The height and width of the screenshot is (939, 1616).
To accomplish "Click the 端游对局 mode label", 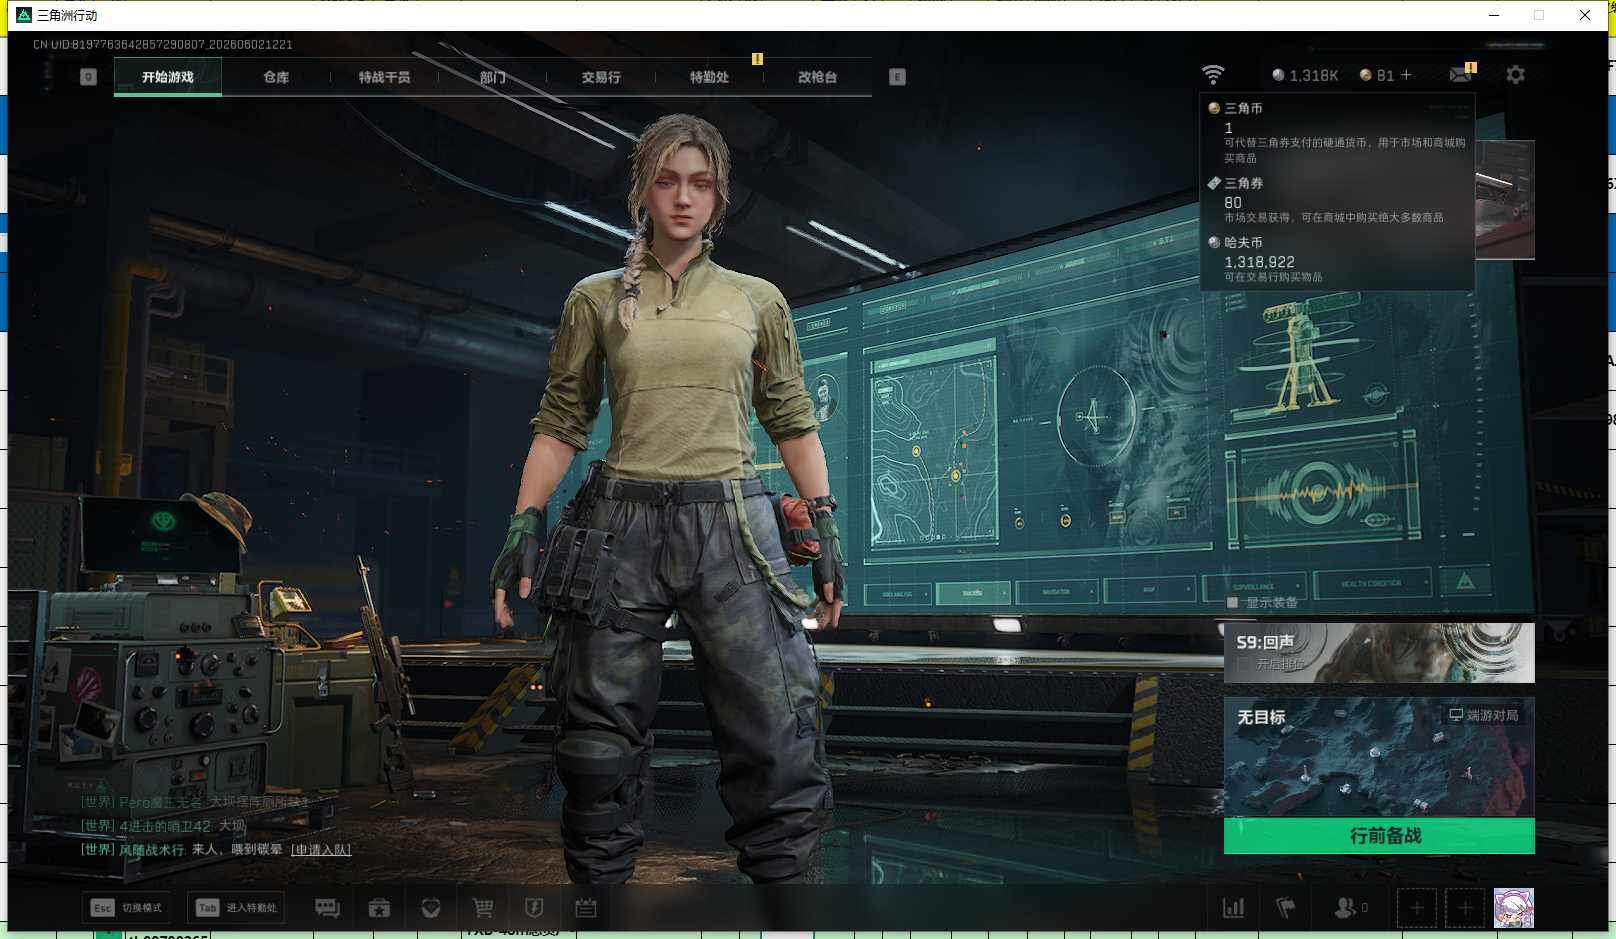I will 1484,715.
